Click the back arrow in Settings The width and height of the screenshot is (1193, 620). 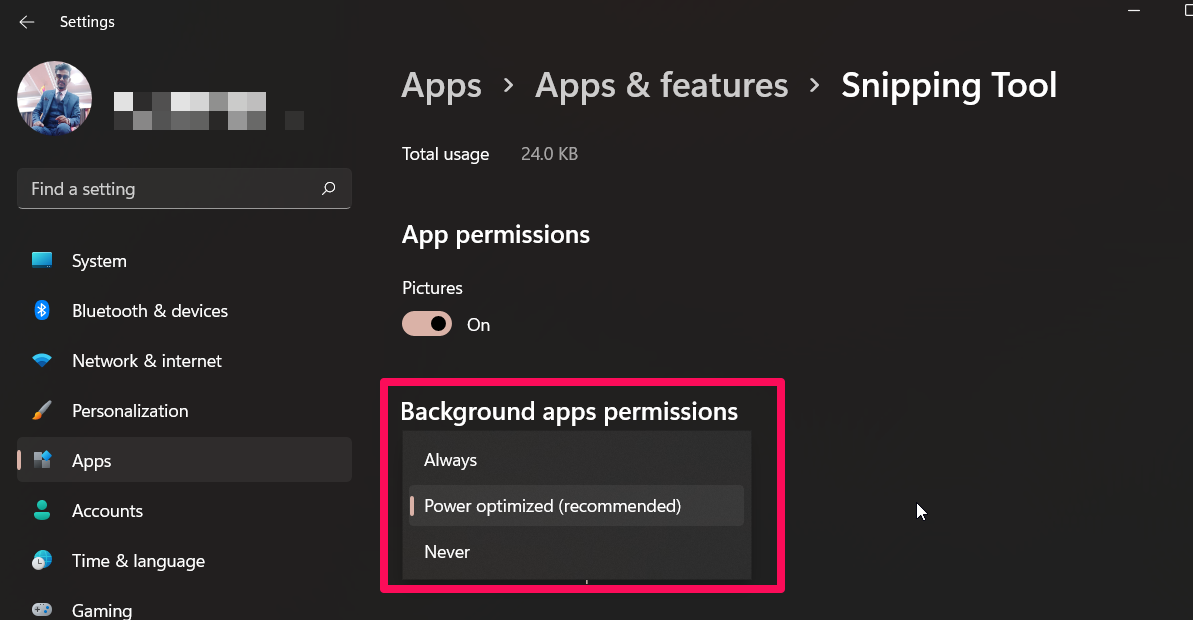coord(27,22)
